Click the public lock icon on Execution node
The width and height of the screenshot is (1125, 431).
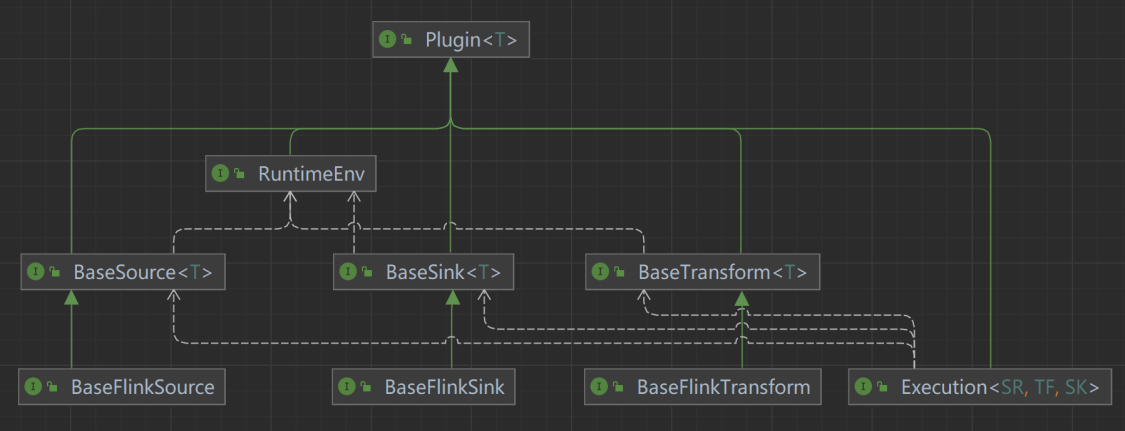pos(882,388)
